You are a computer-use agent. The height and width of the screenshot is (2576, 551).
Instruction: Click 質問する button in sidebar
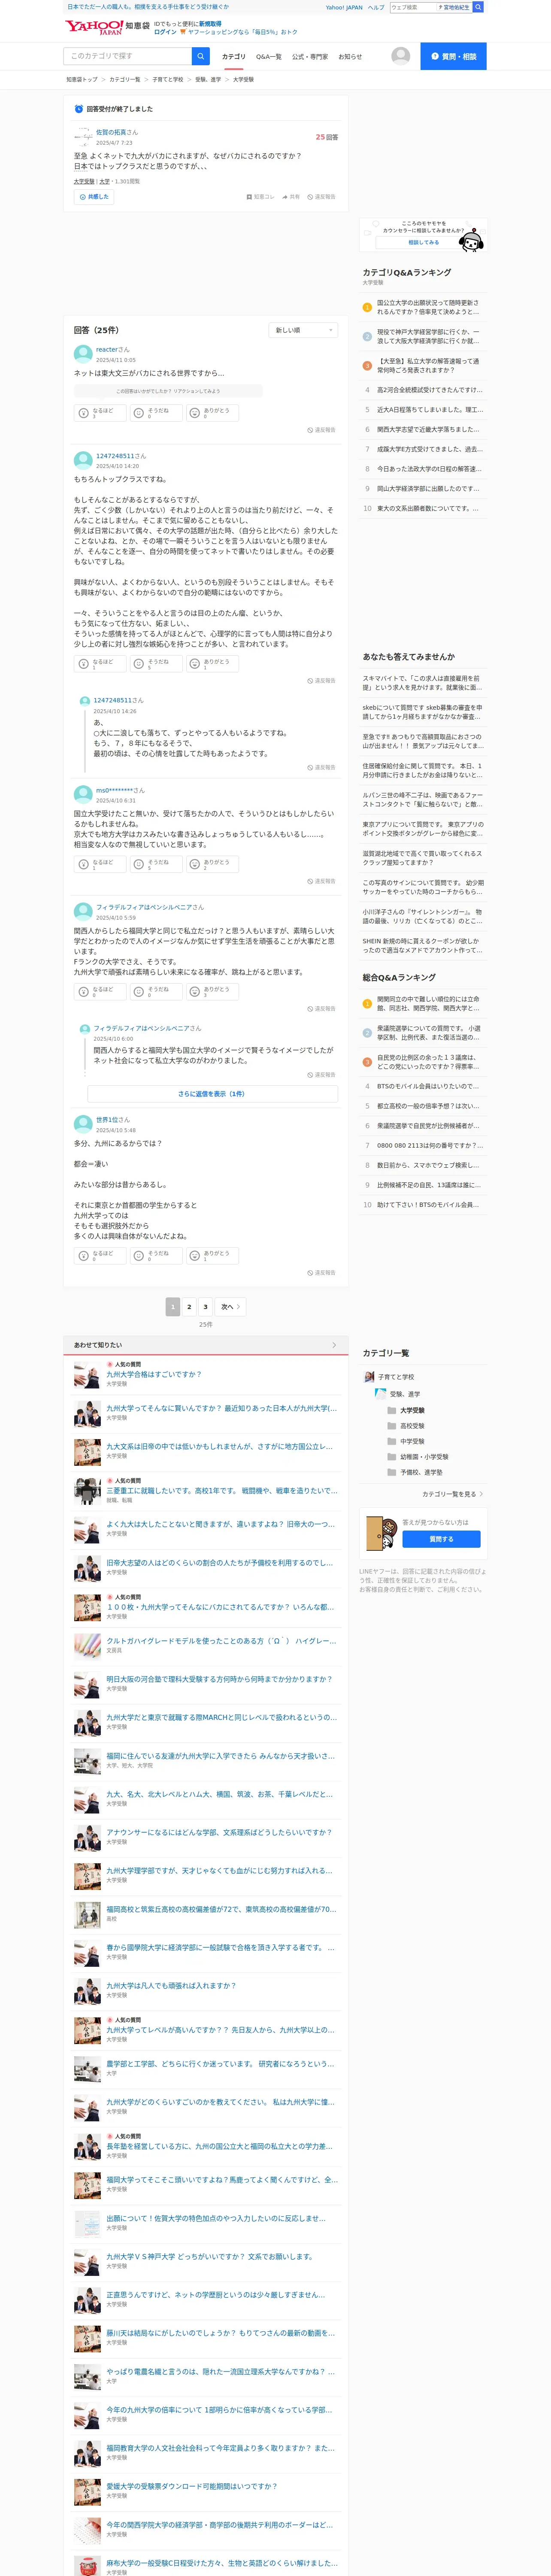441,1539
